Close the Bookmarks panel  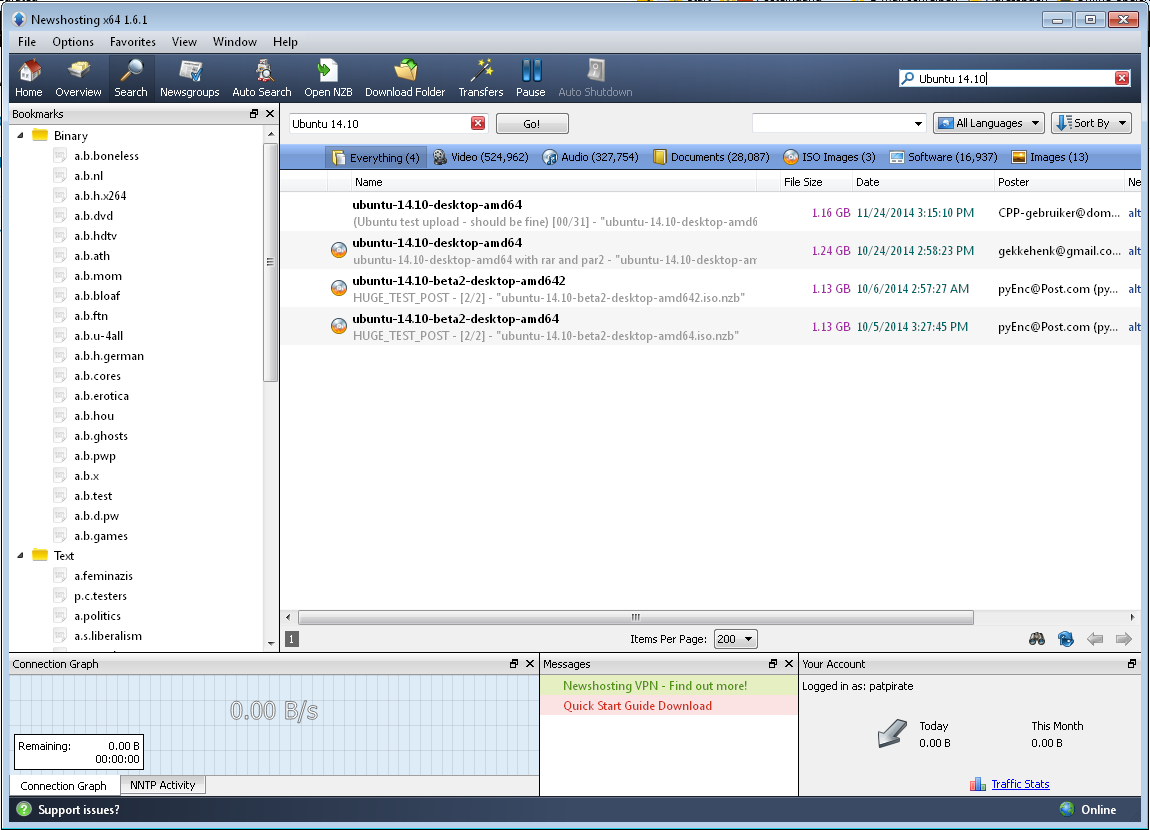(x=270, y=114)
